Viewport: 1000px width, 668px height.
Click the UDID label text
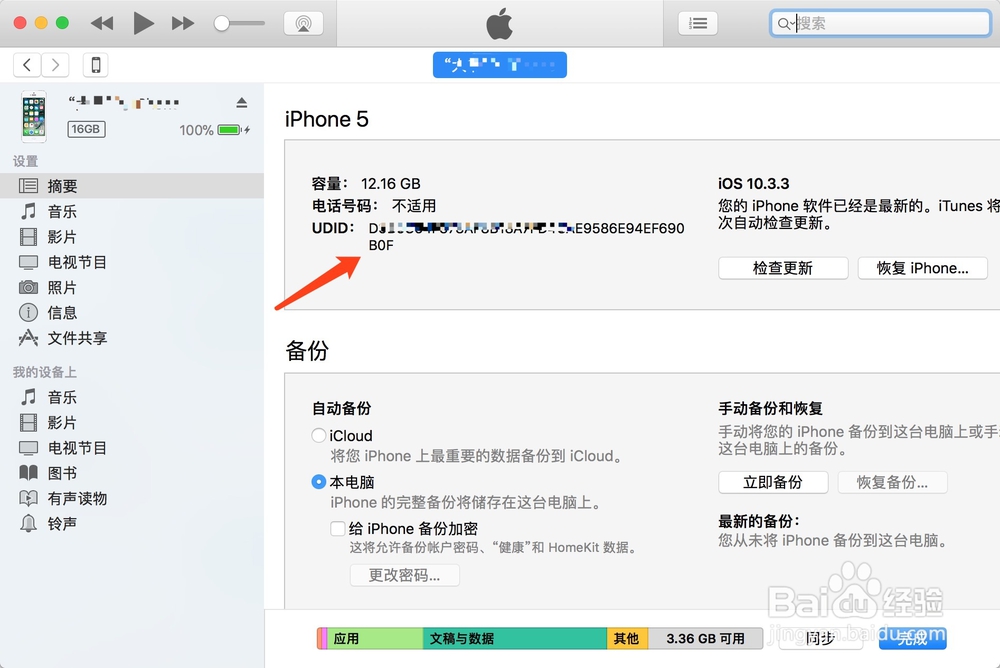click(x=333, y=228)
